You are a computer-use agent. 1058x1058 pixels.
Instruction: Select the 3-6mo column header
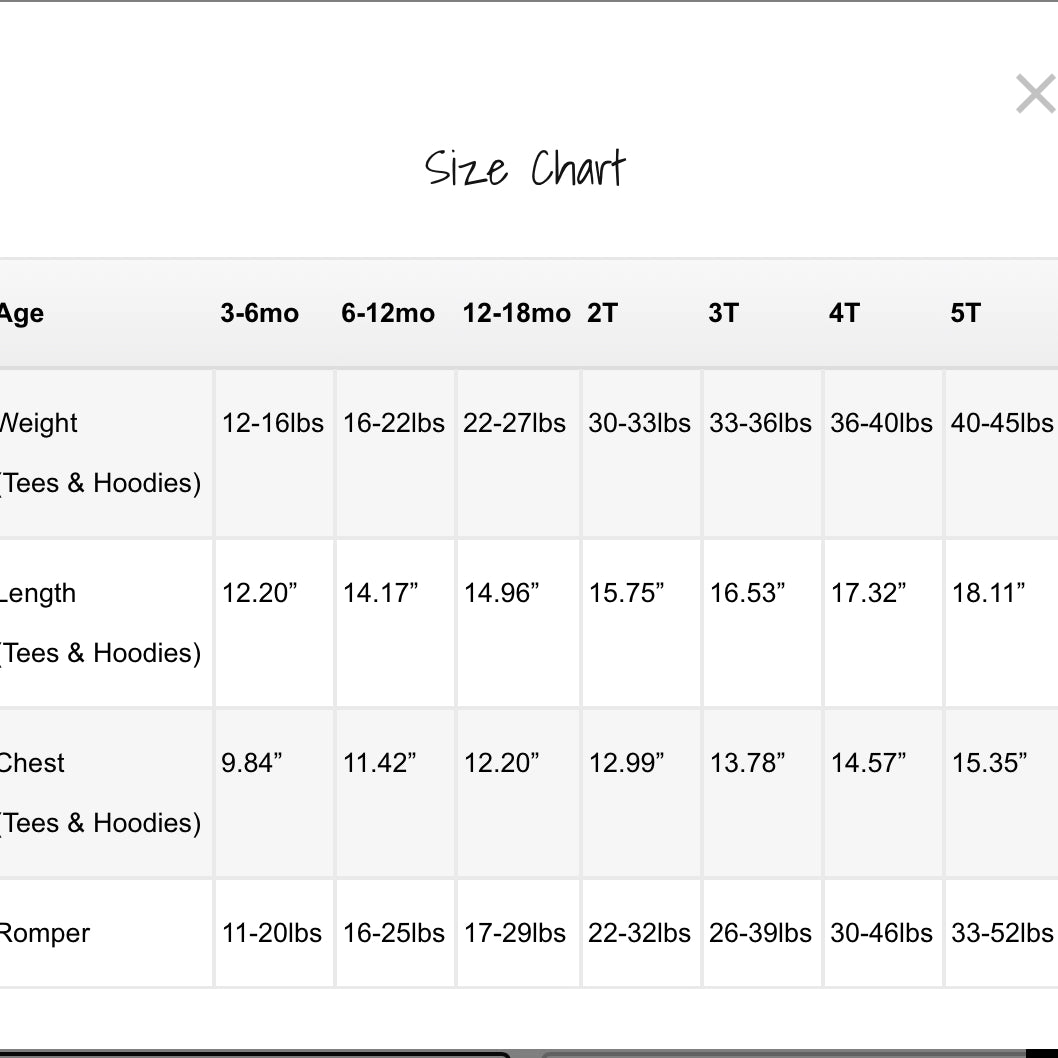point(260,314)
